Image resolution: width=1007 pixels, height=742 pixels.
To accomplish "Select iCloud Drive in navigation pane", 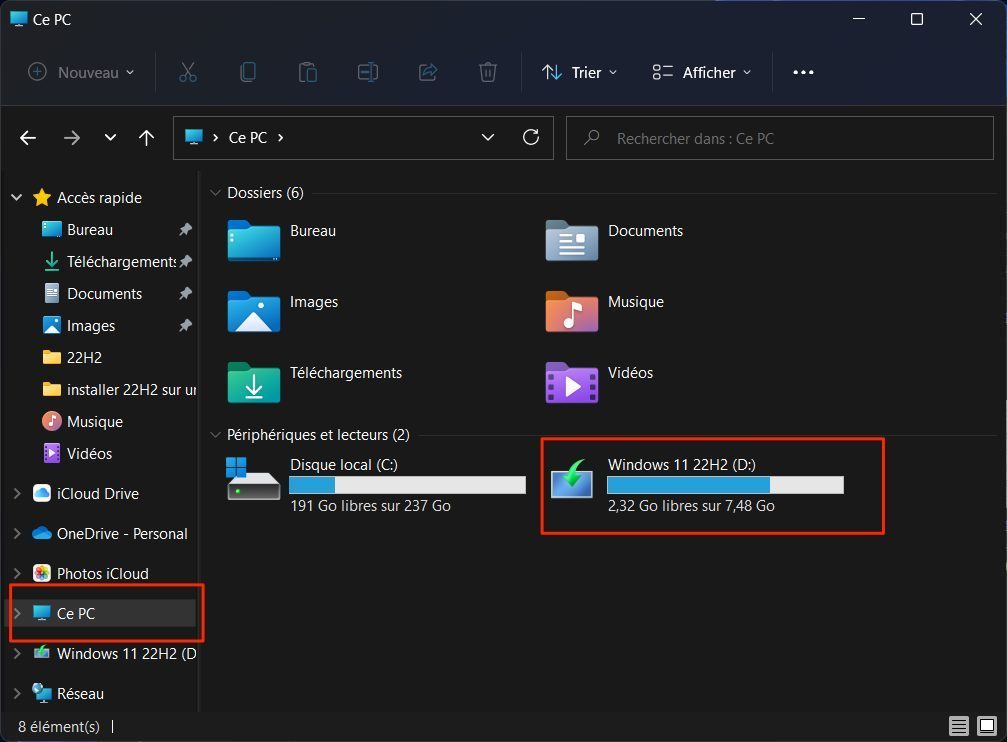I will coord(98,493).
